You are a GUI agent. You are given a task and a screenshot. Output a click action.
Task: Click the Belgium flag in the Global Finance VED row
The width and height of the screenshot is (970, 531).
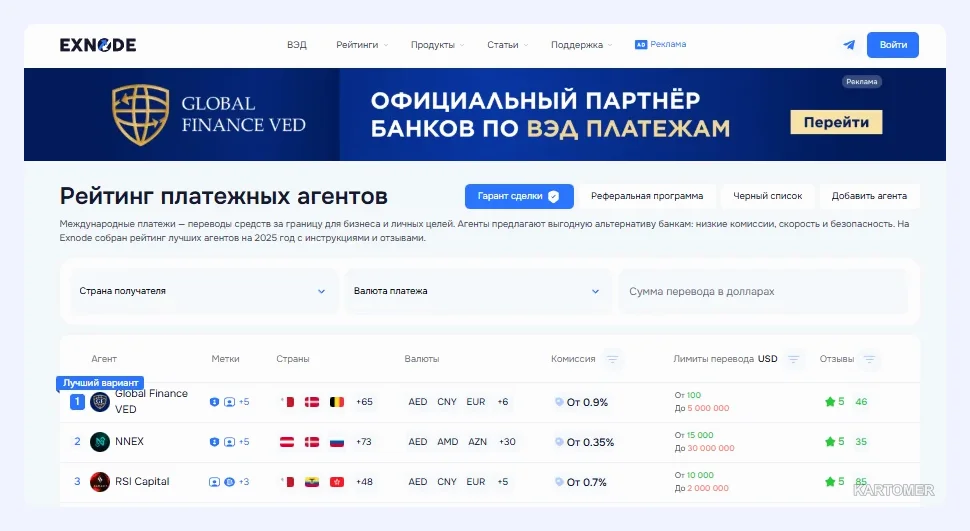pos(337,402)
